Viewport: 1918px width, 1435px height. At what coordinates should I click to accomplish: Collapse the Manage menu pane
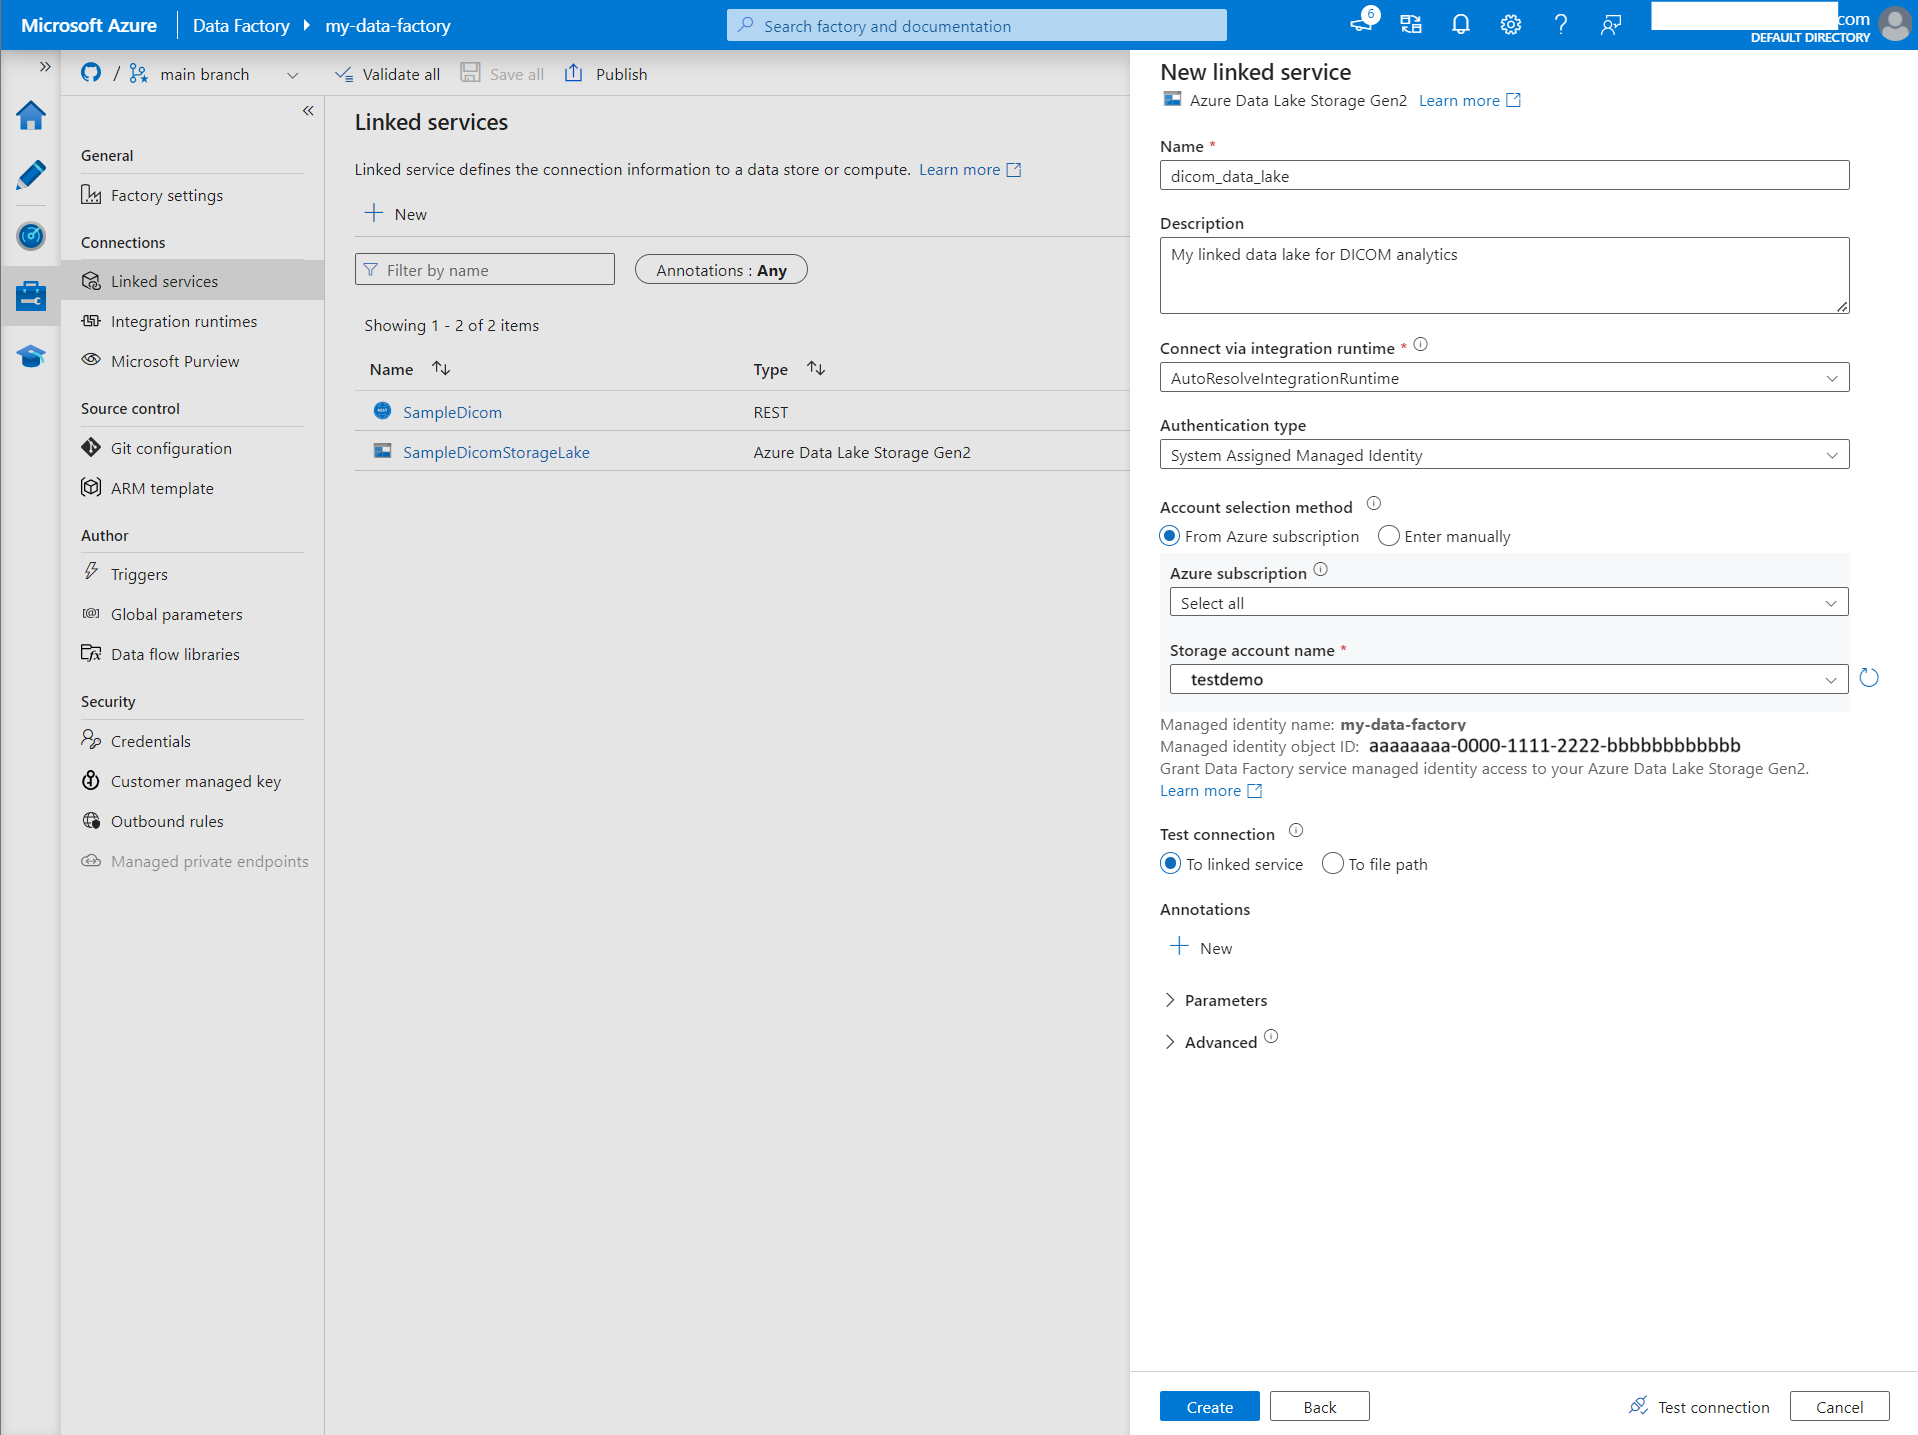coord(308,111)
